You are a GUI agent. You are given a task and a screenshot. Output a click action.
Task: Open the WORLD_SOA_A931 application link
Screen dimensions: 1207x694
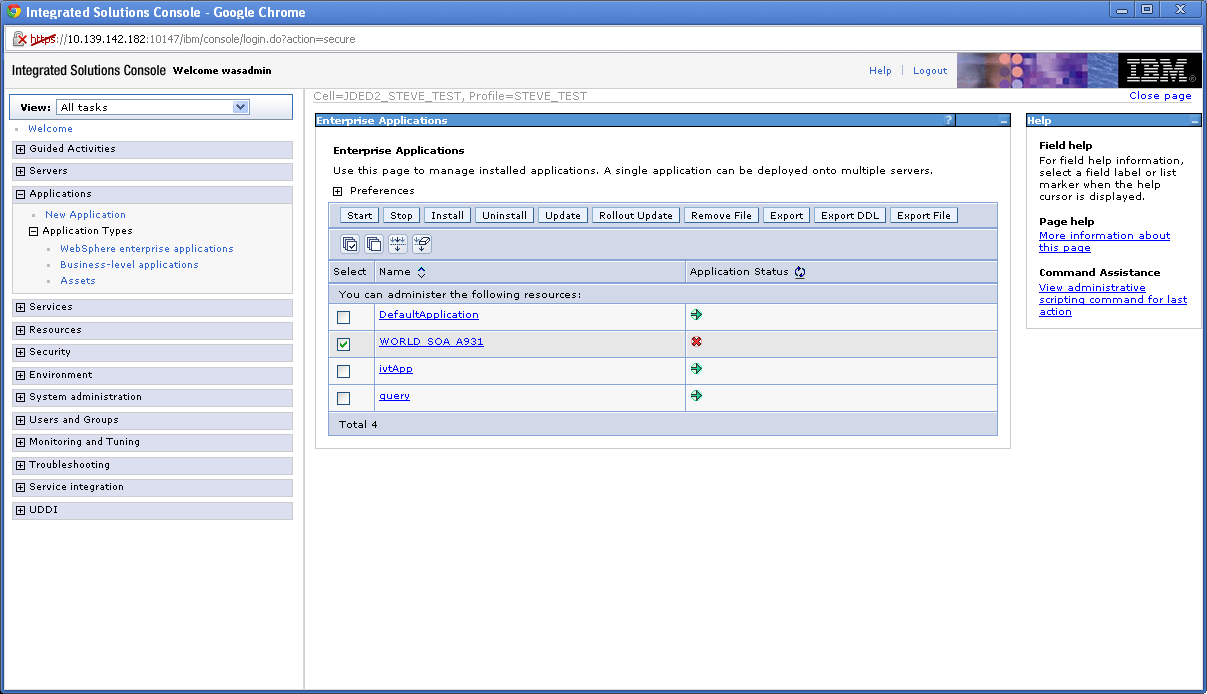pos(431,342)
